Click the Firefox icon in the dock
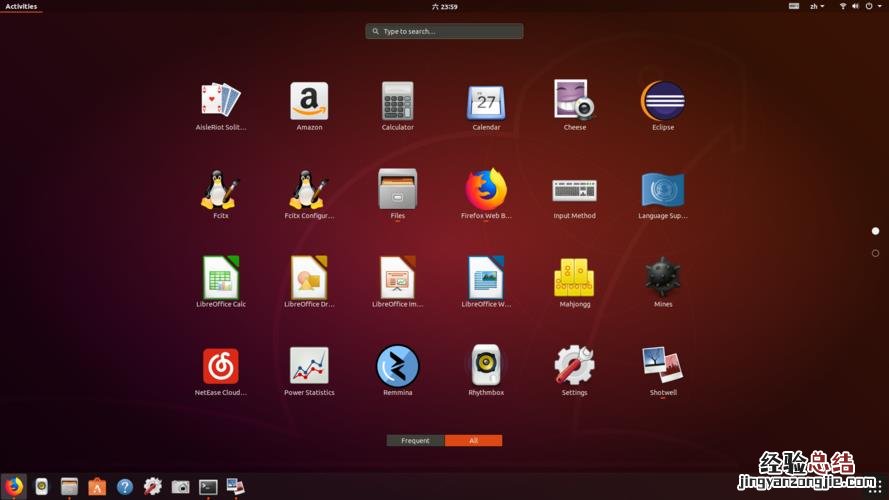 [x=14, y=486]
